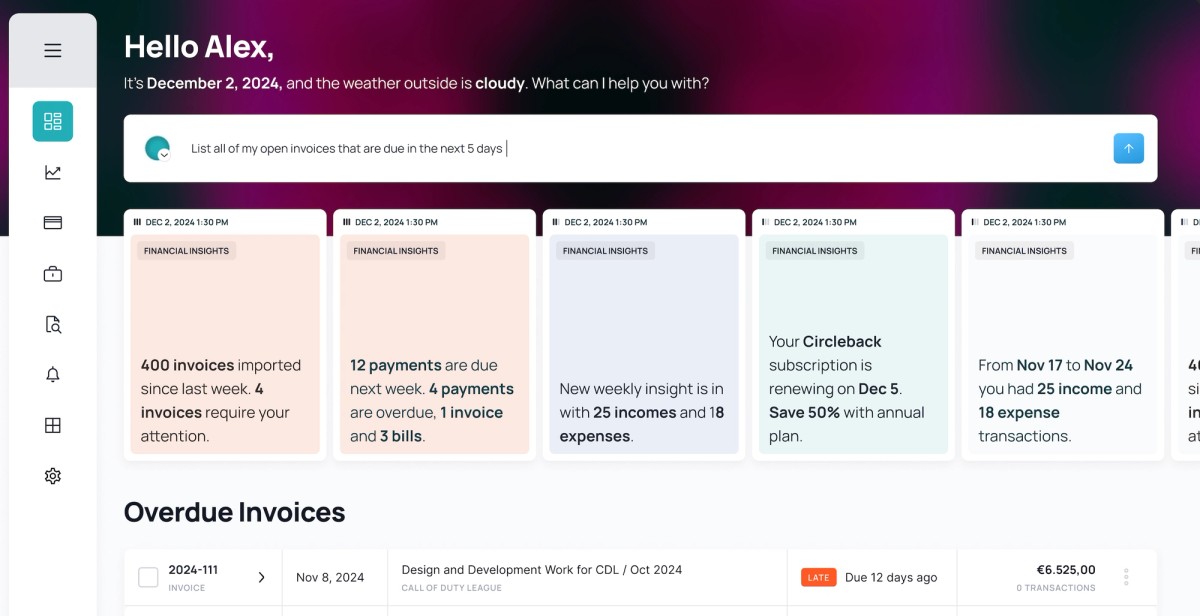
Task: Open the three-dot menu on invoice 2024-111
Action: 1128,577
